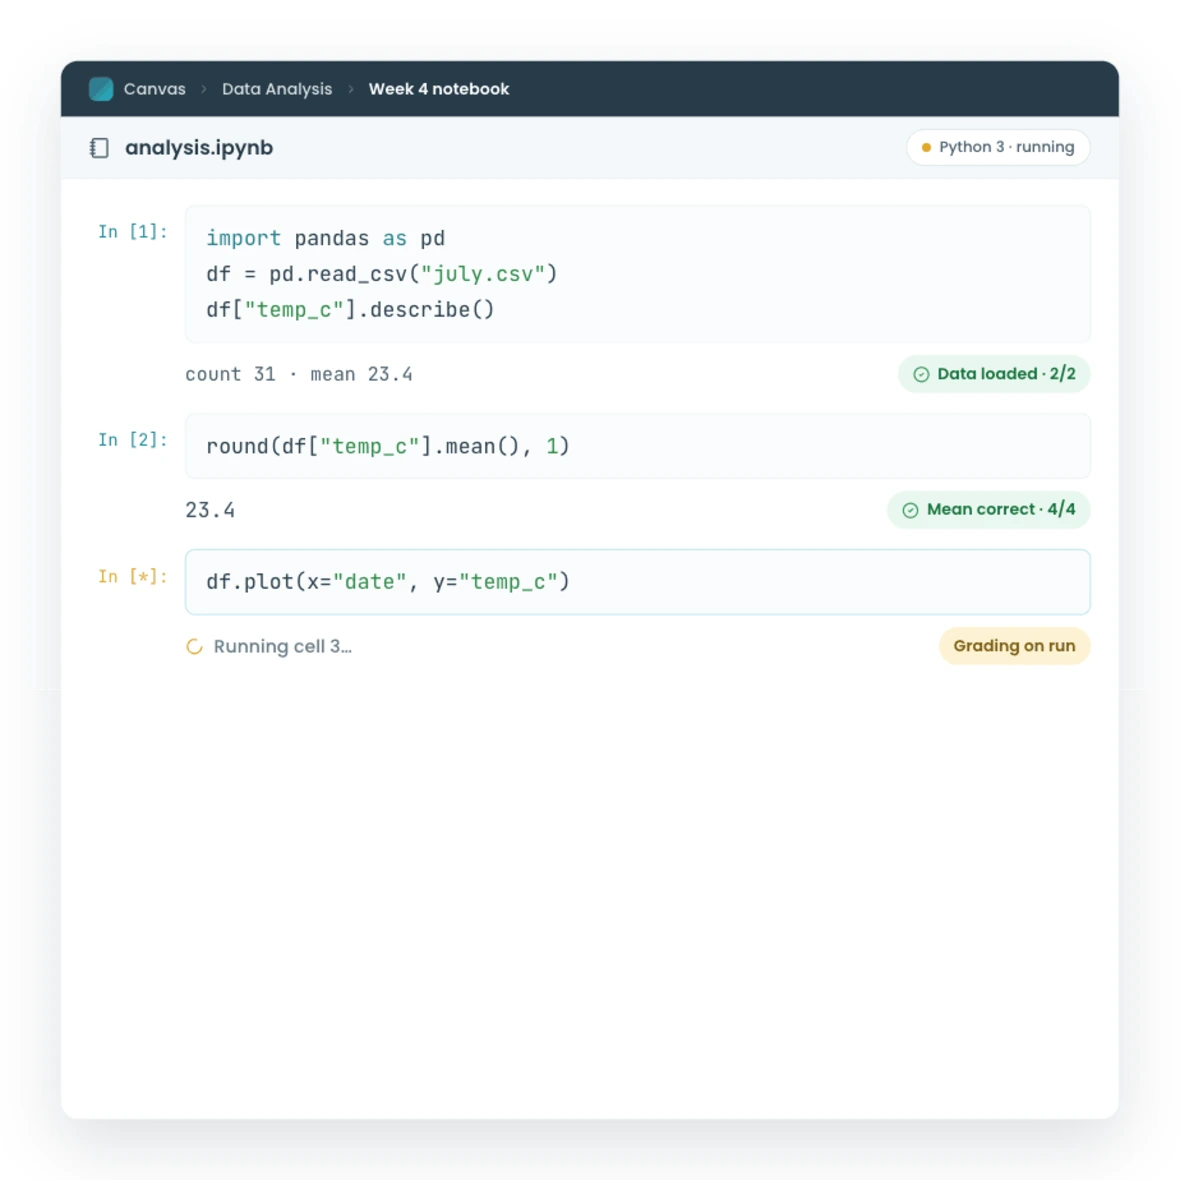Select Week 4 notebook breadcrumb

coord(439,89)
